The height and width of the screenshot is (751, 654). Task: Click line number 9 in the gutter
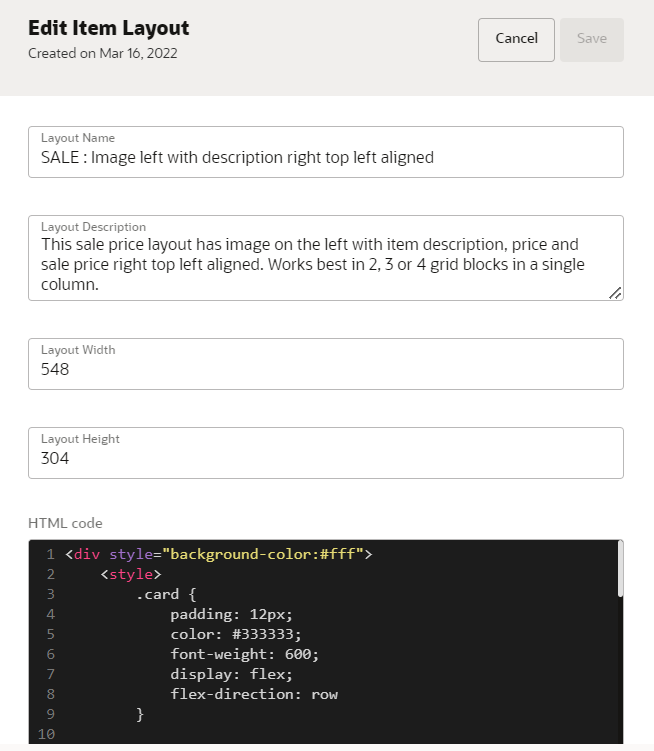coord(50,714)
